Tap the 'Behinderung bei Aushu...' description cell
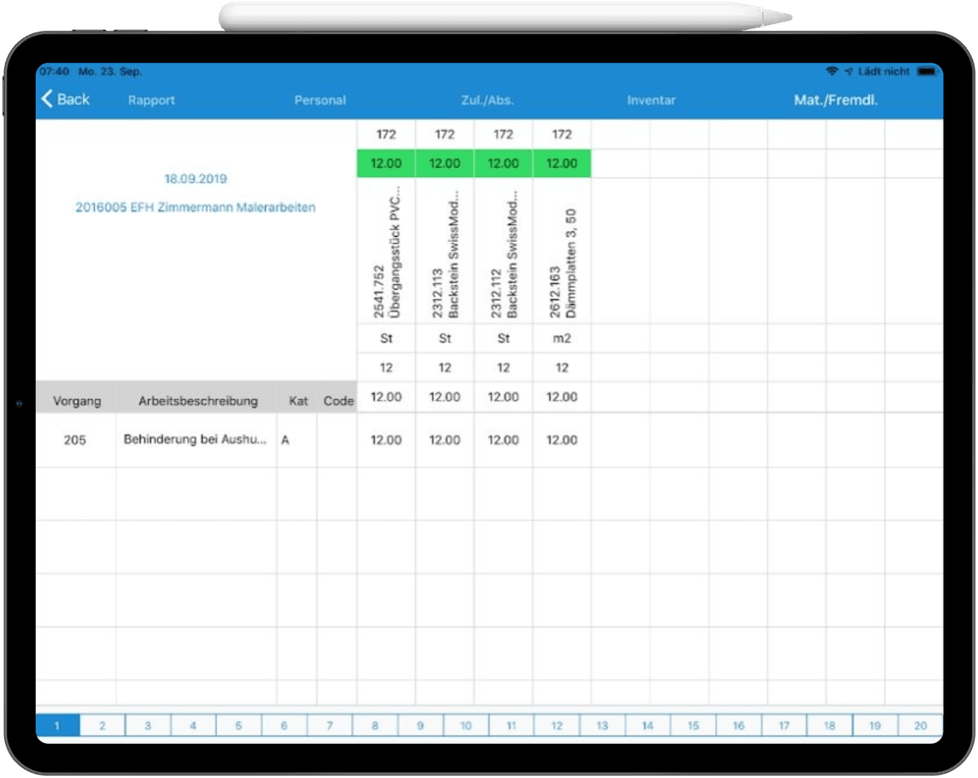 click(195, 439)
